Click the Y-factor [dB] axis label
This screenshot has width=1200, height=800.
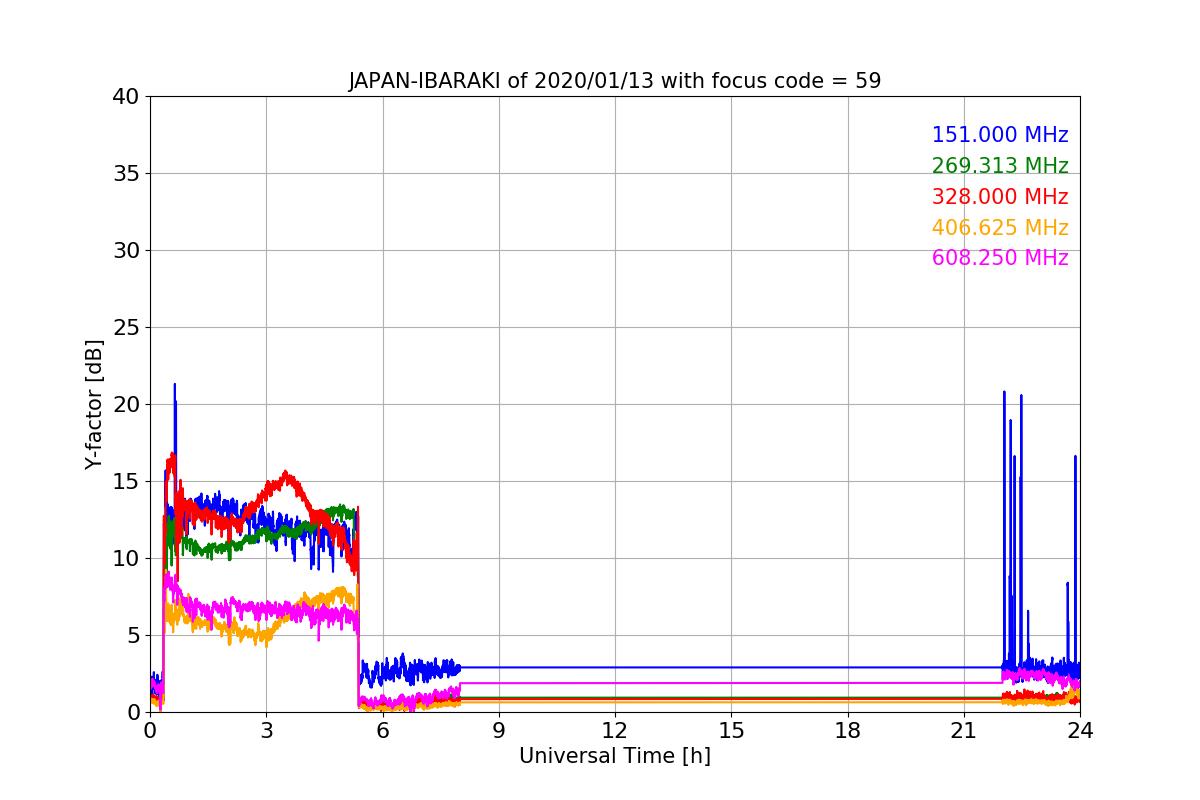pos(94,404)
